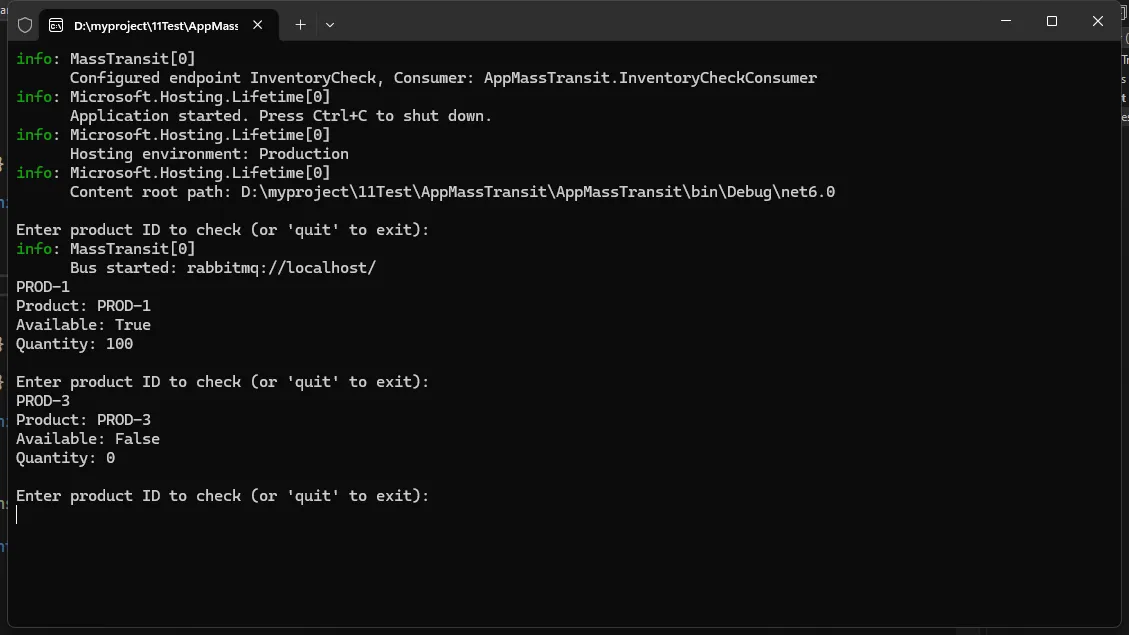
Task: Click the content root path text
Action: pyautogui.click(x=452, y=192)
